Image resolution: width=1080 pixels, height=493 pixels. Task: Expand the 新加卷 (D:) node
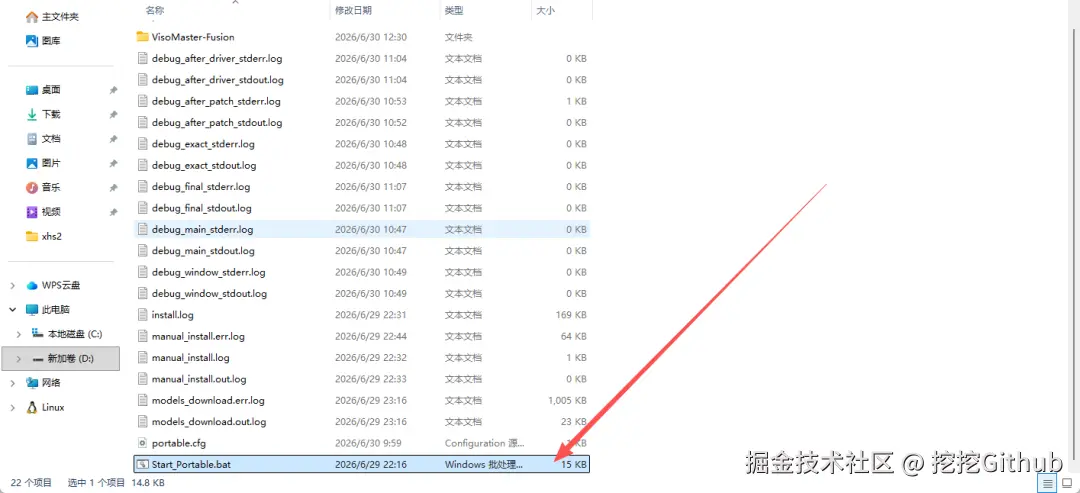point(19,359)
